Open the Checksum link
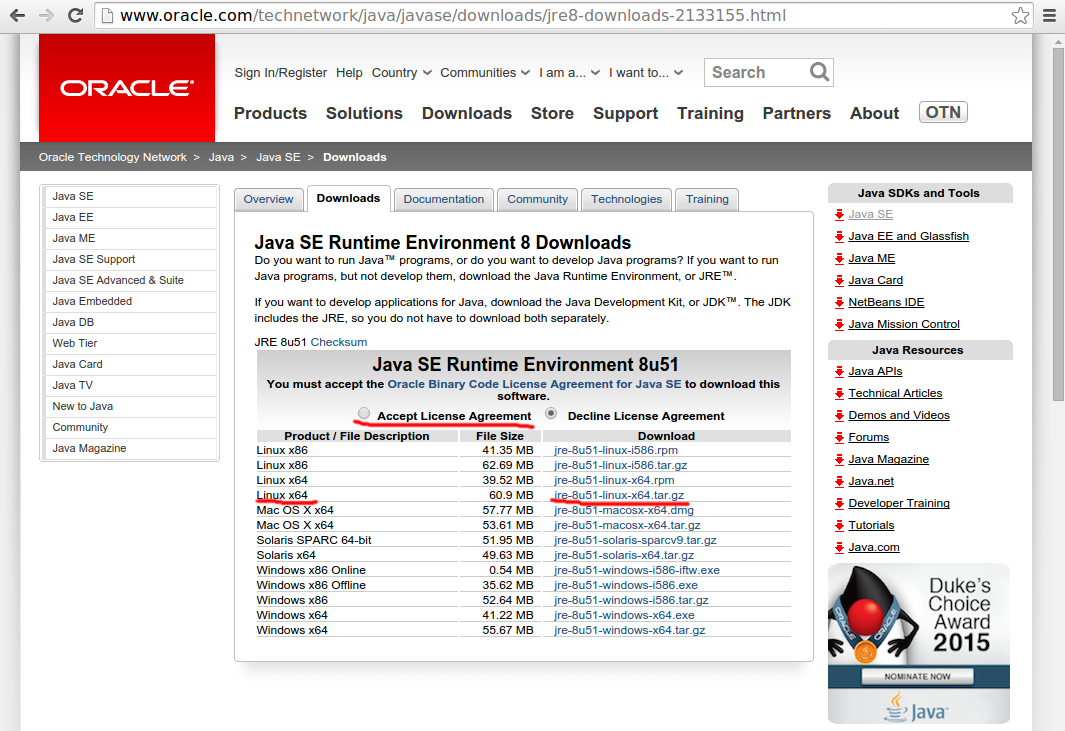 [339, 342]
